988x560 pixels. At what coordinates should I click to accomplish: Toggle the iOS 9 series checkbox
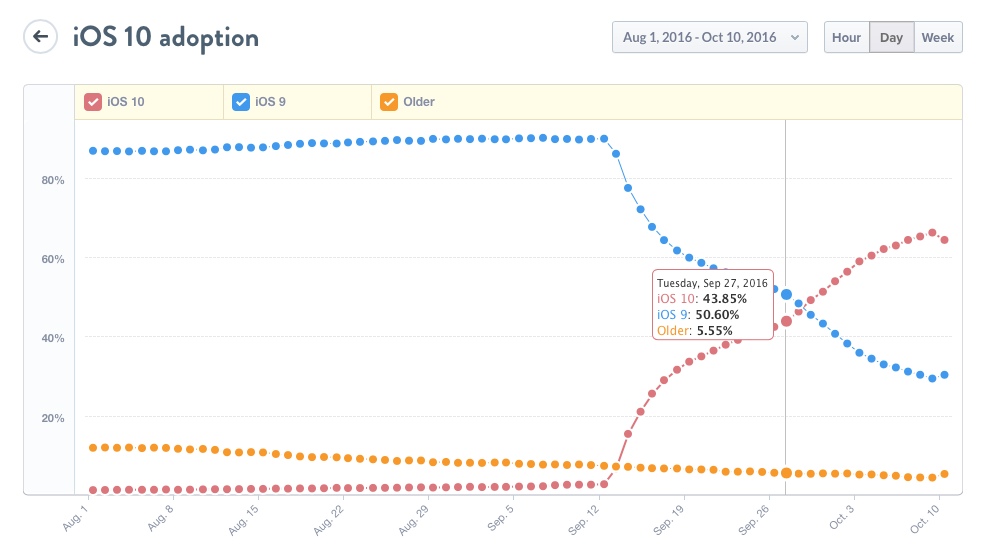(241, 102)
